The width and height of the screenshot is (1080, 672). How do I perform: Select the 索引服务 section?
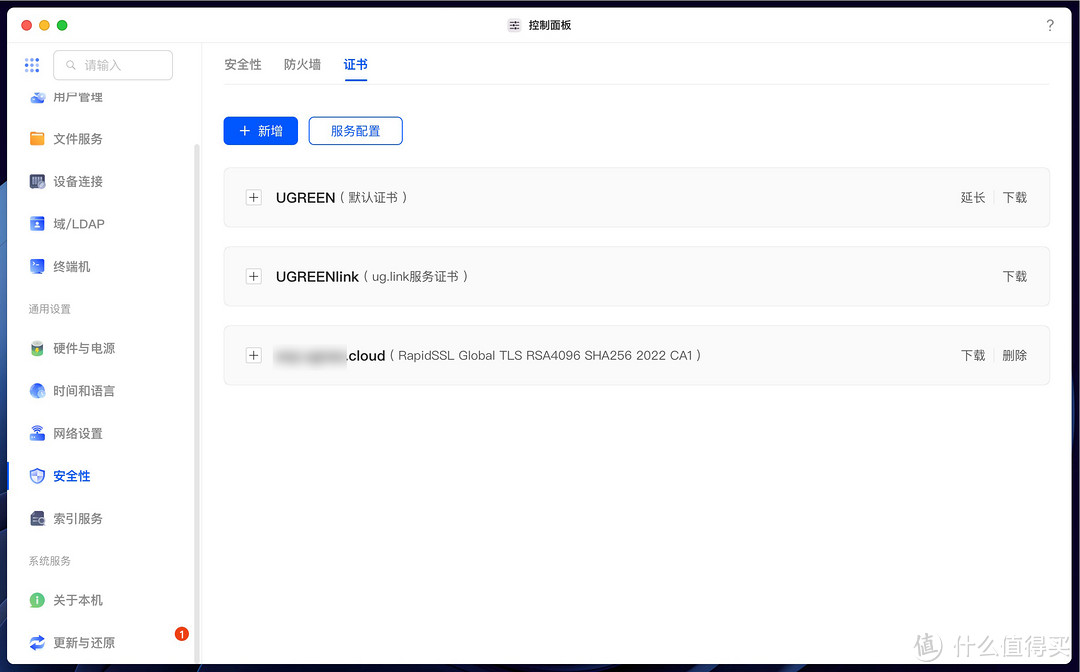(78, 518)
